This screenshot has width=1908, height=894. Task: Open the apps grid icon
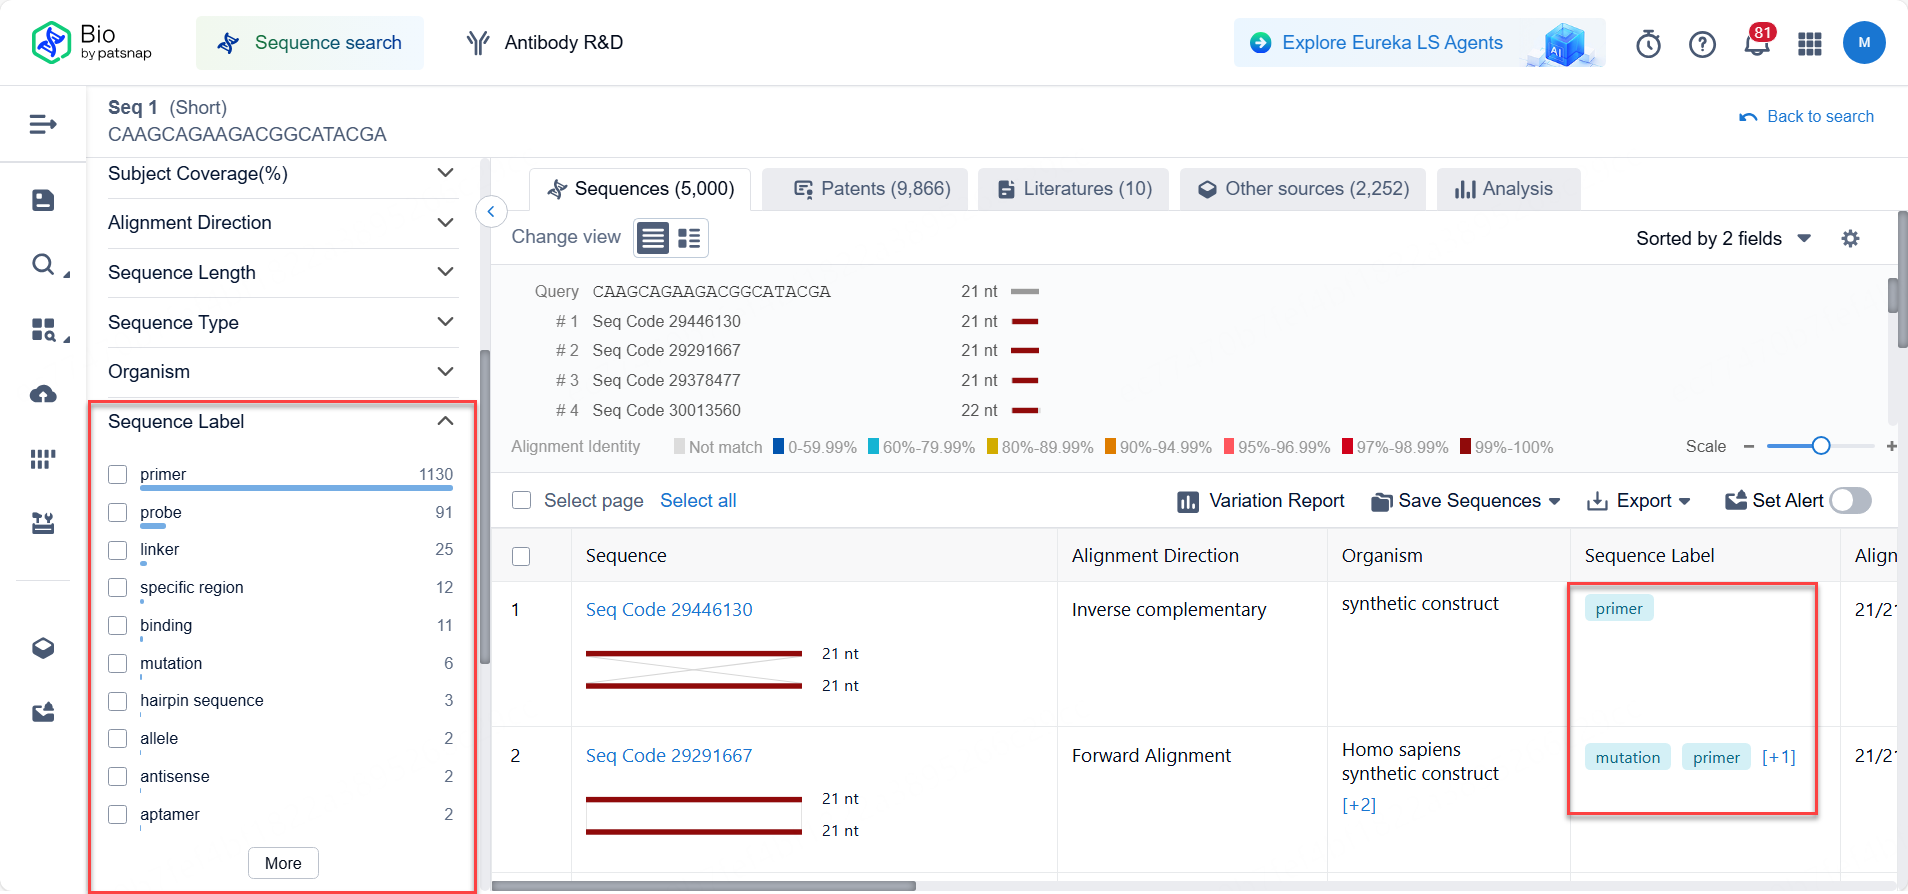1810,44
